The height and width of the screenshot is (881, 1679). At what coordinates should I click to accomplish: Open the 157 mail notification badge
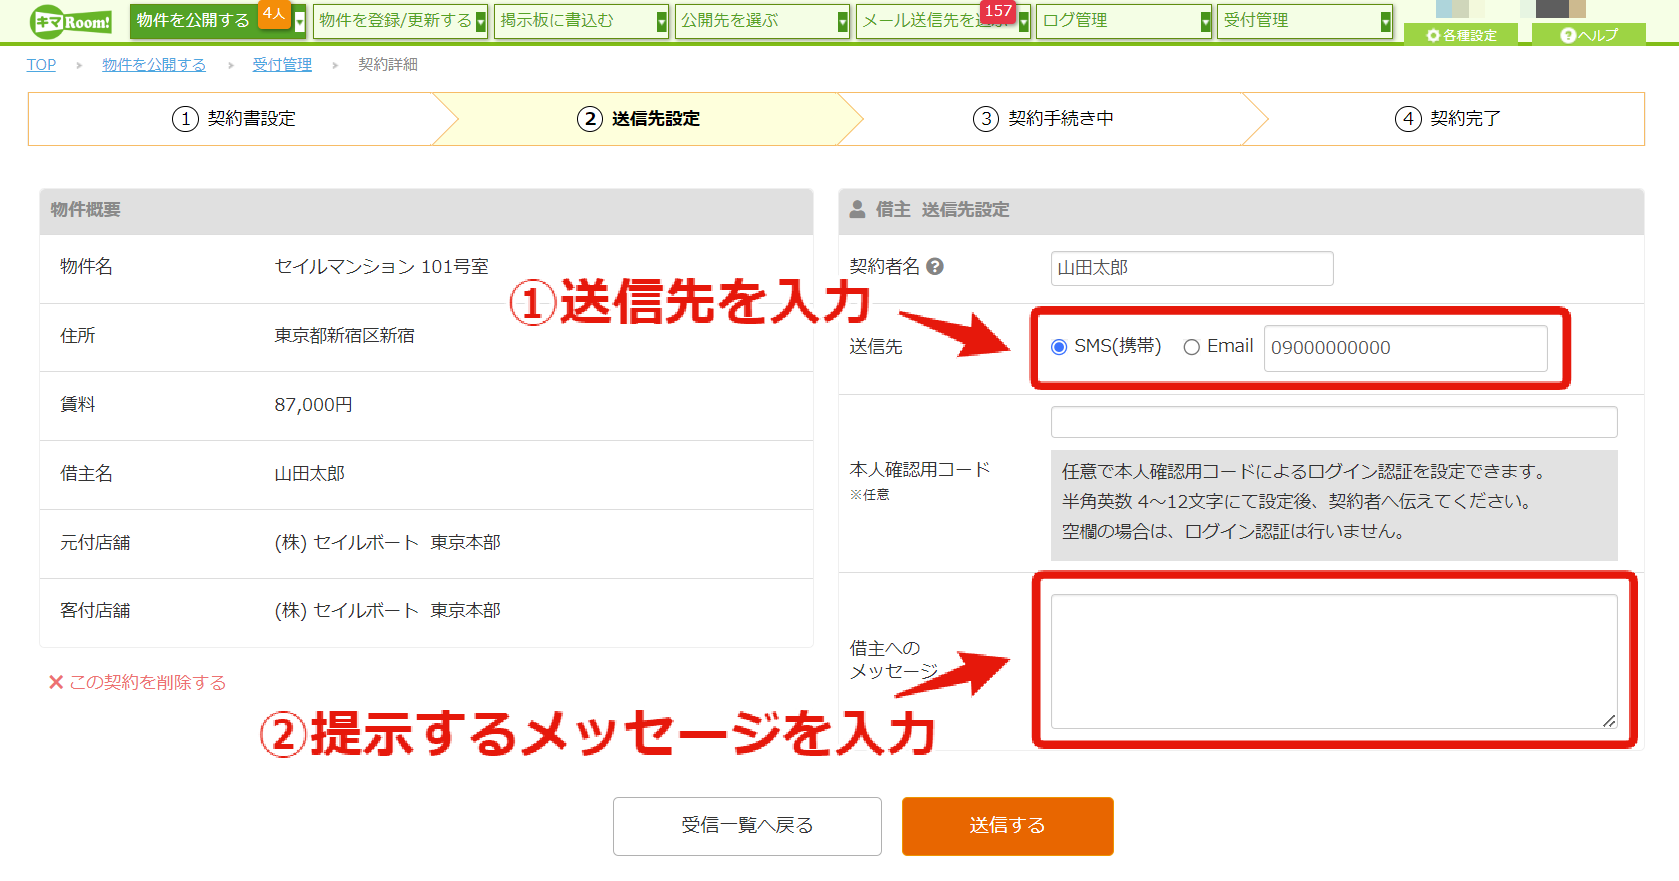point(998,11)
